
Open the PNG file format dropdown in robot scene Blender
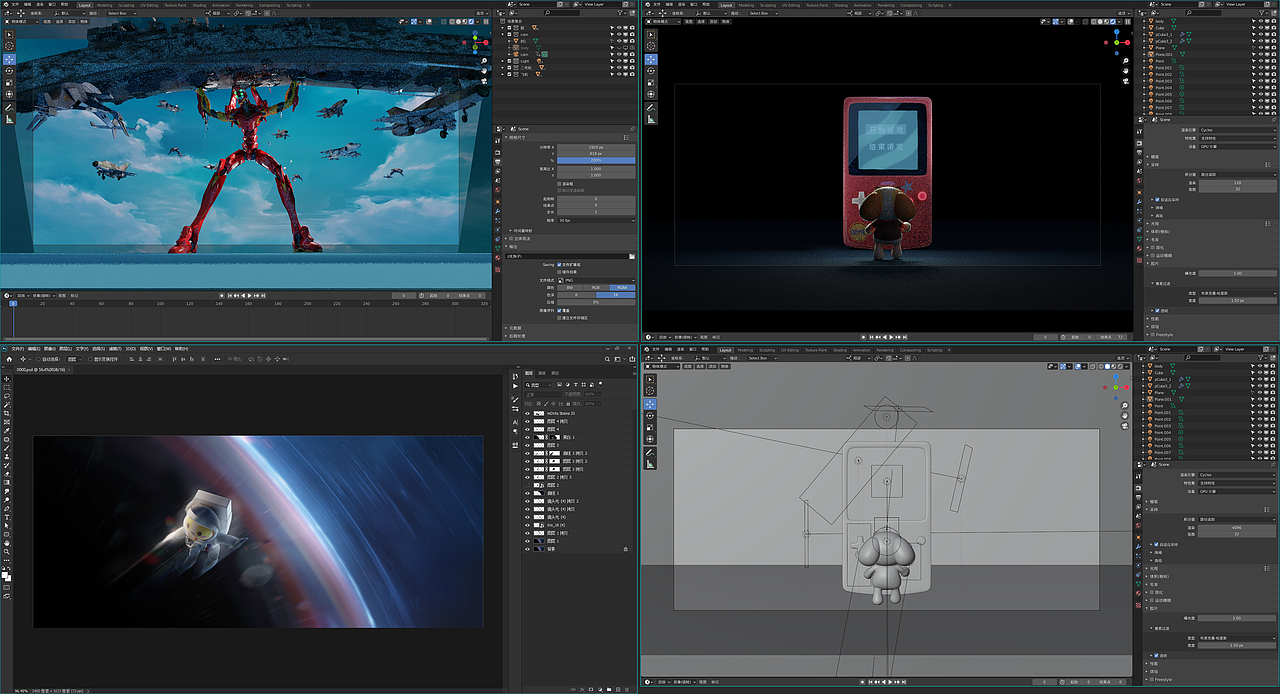596,280
